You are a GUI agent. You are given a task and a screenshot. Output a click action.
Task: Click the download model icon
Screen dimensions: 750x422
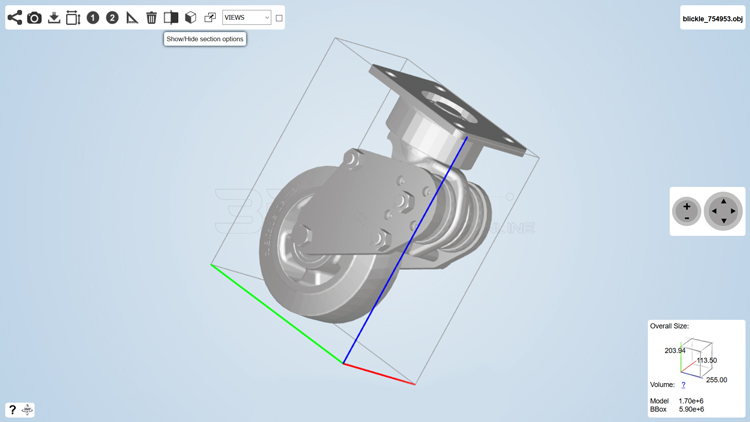(54, 18)
